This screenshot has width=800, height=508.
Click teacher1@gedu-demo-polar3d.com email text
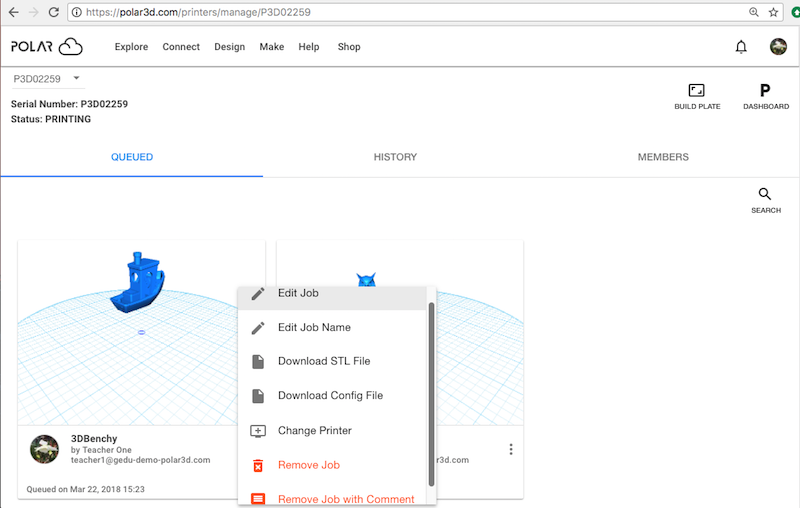(140, 460)
